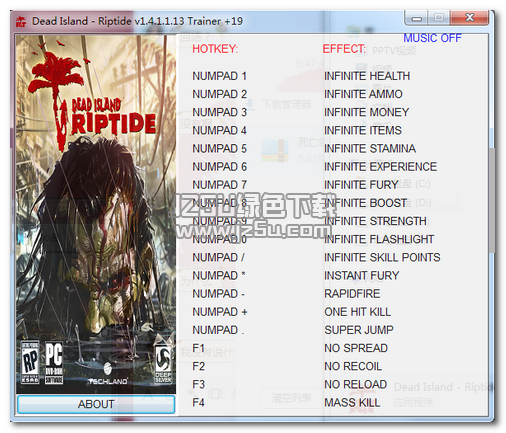
Task: Toggle the MUSIC OFF link
Action: [x=432, y=38]
